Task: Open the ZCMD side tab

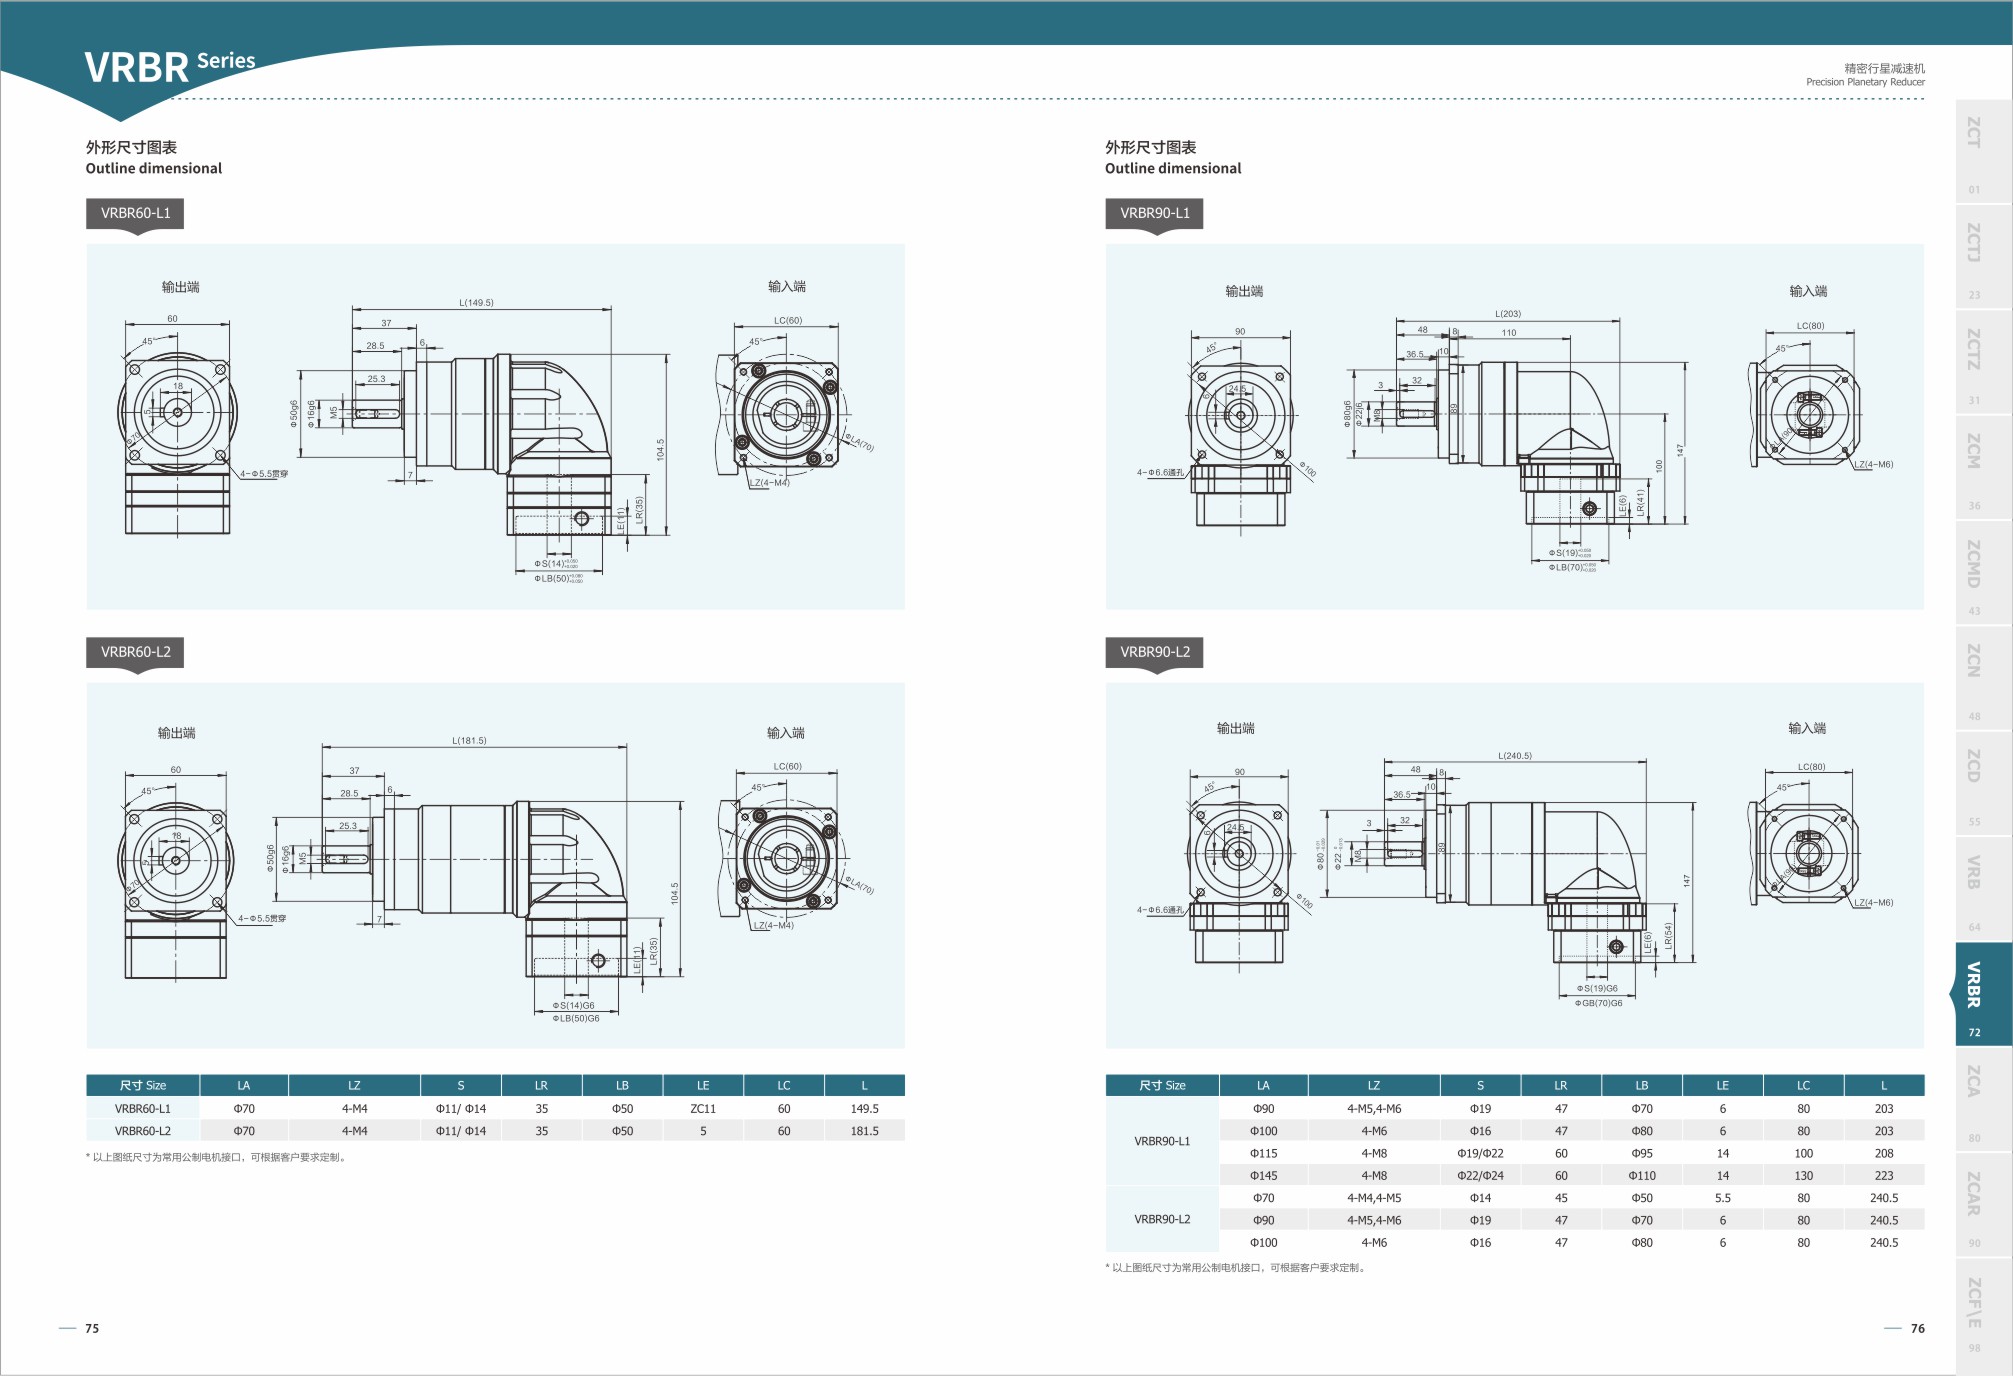Action: coord(1984,573)
